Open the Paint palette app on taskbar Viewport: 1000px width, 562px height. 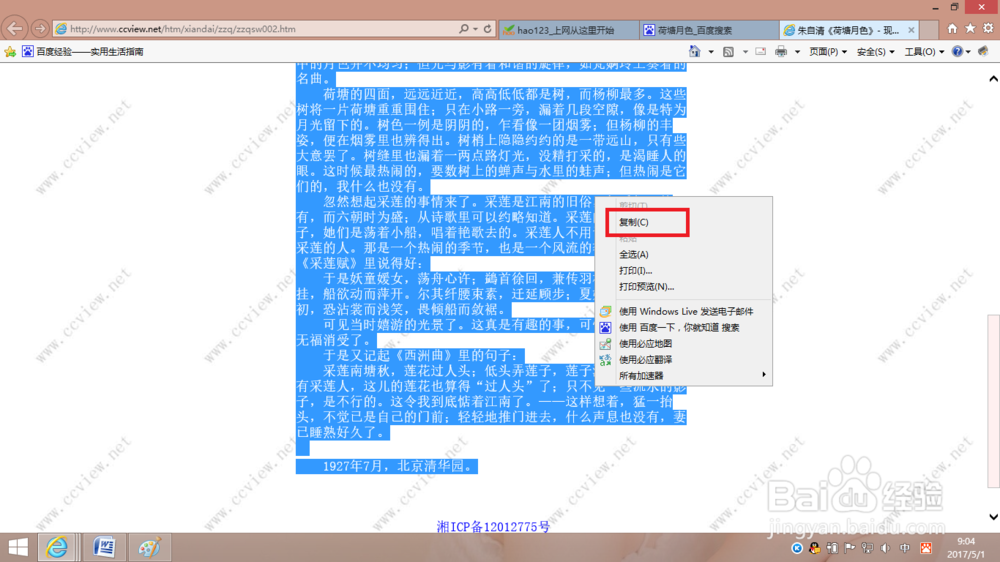tap(149, 547)
